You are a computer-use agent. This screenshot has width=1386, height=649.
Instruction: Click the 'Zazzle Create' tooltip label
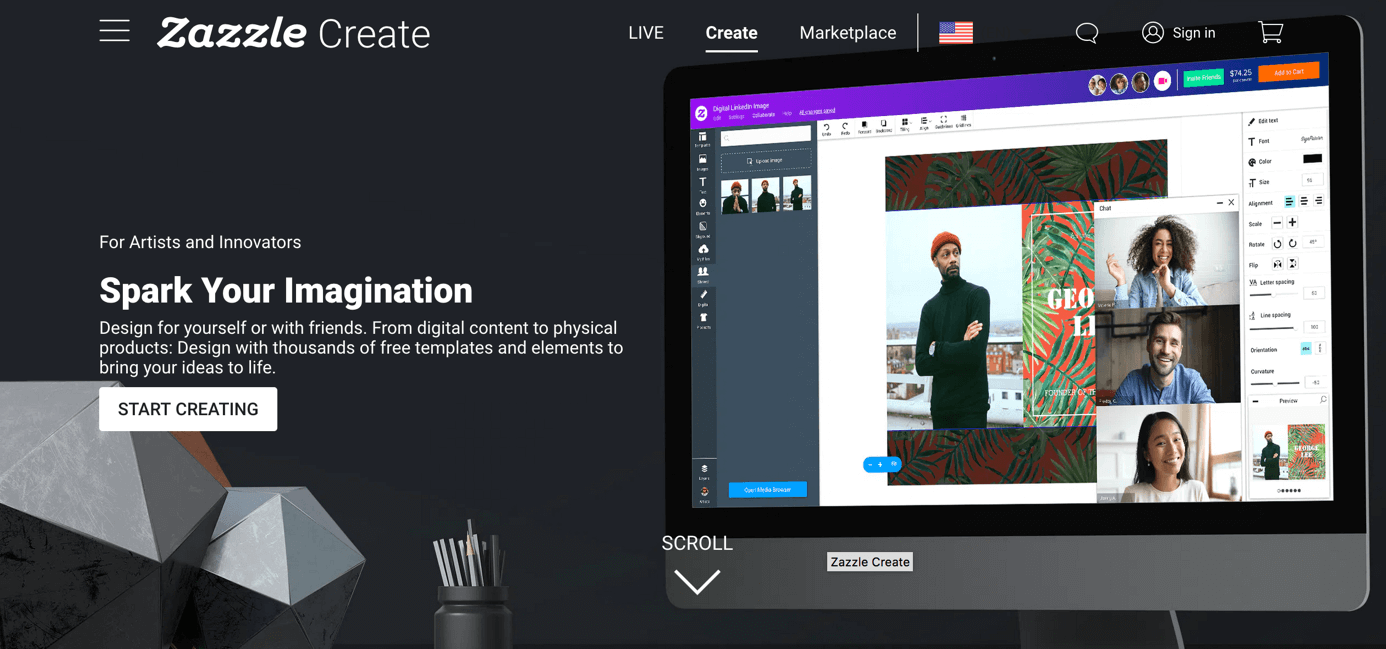tap(870, 562)
